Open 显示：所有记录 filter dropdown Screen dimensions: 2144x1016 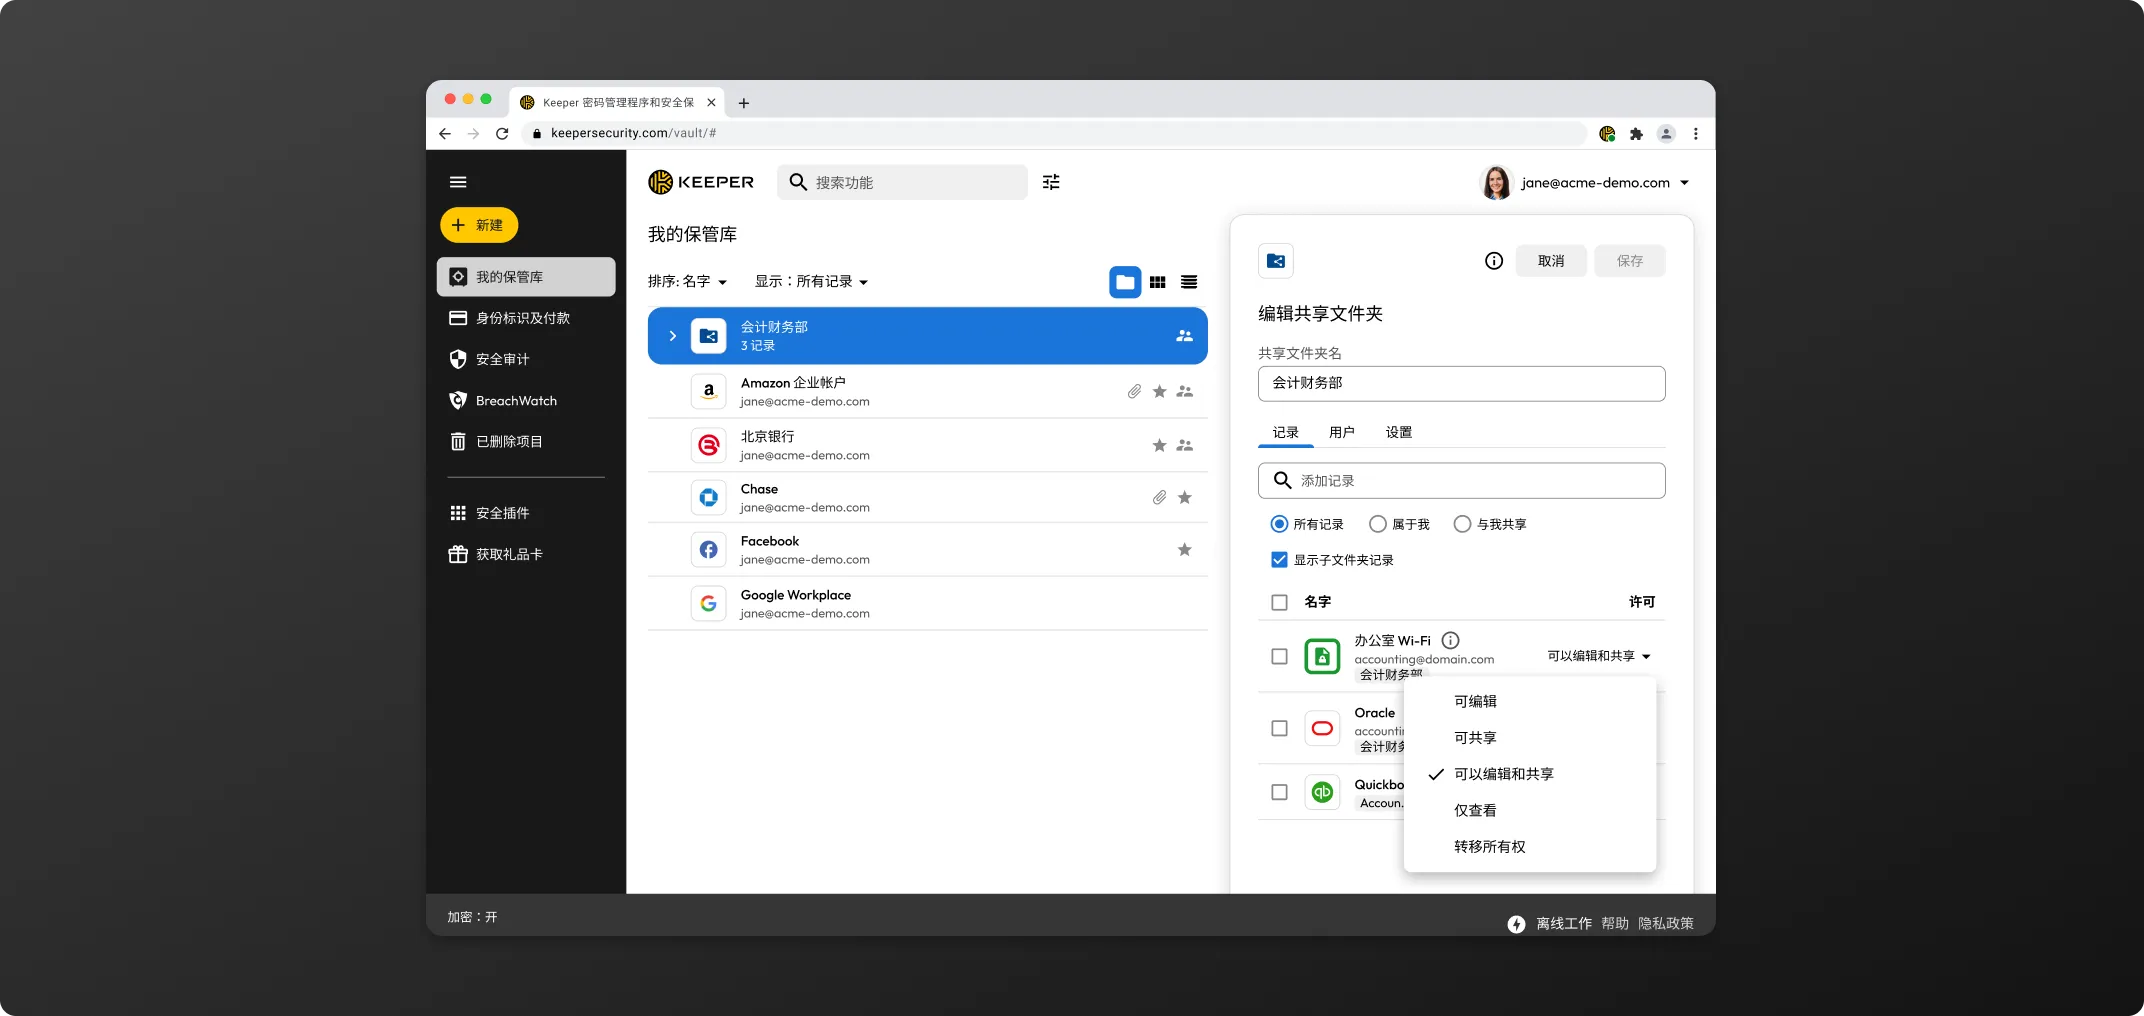(x=812, y=282)
